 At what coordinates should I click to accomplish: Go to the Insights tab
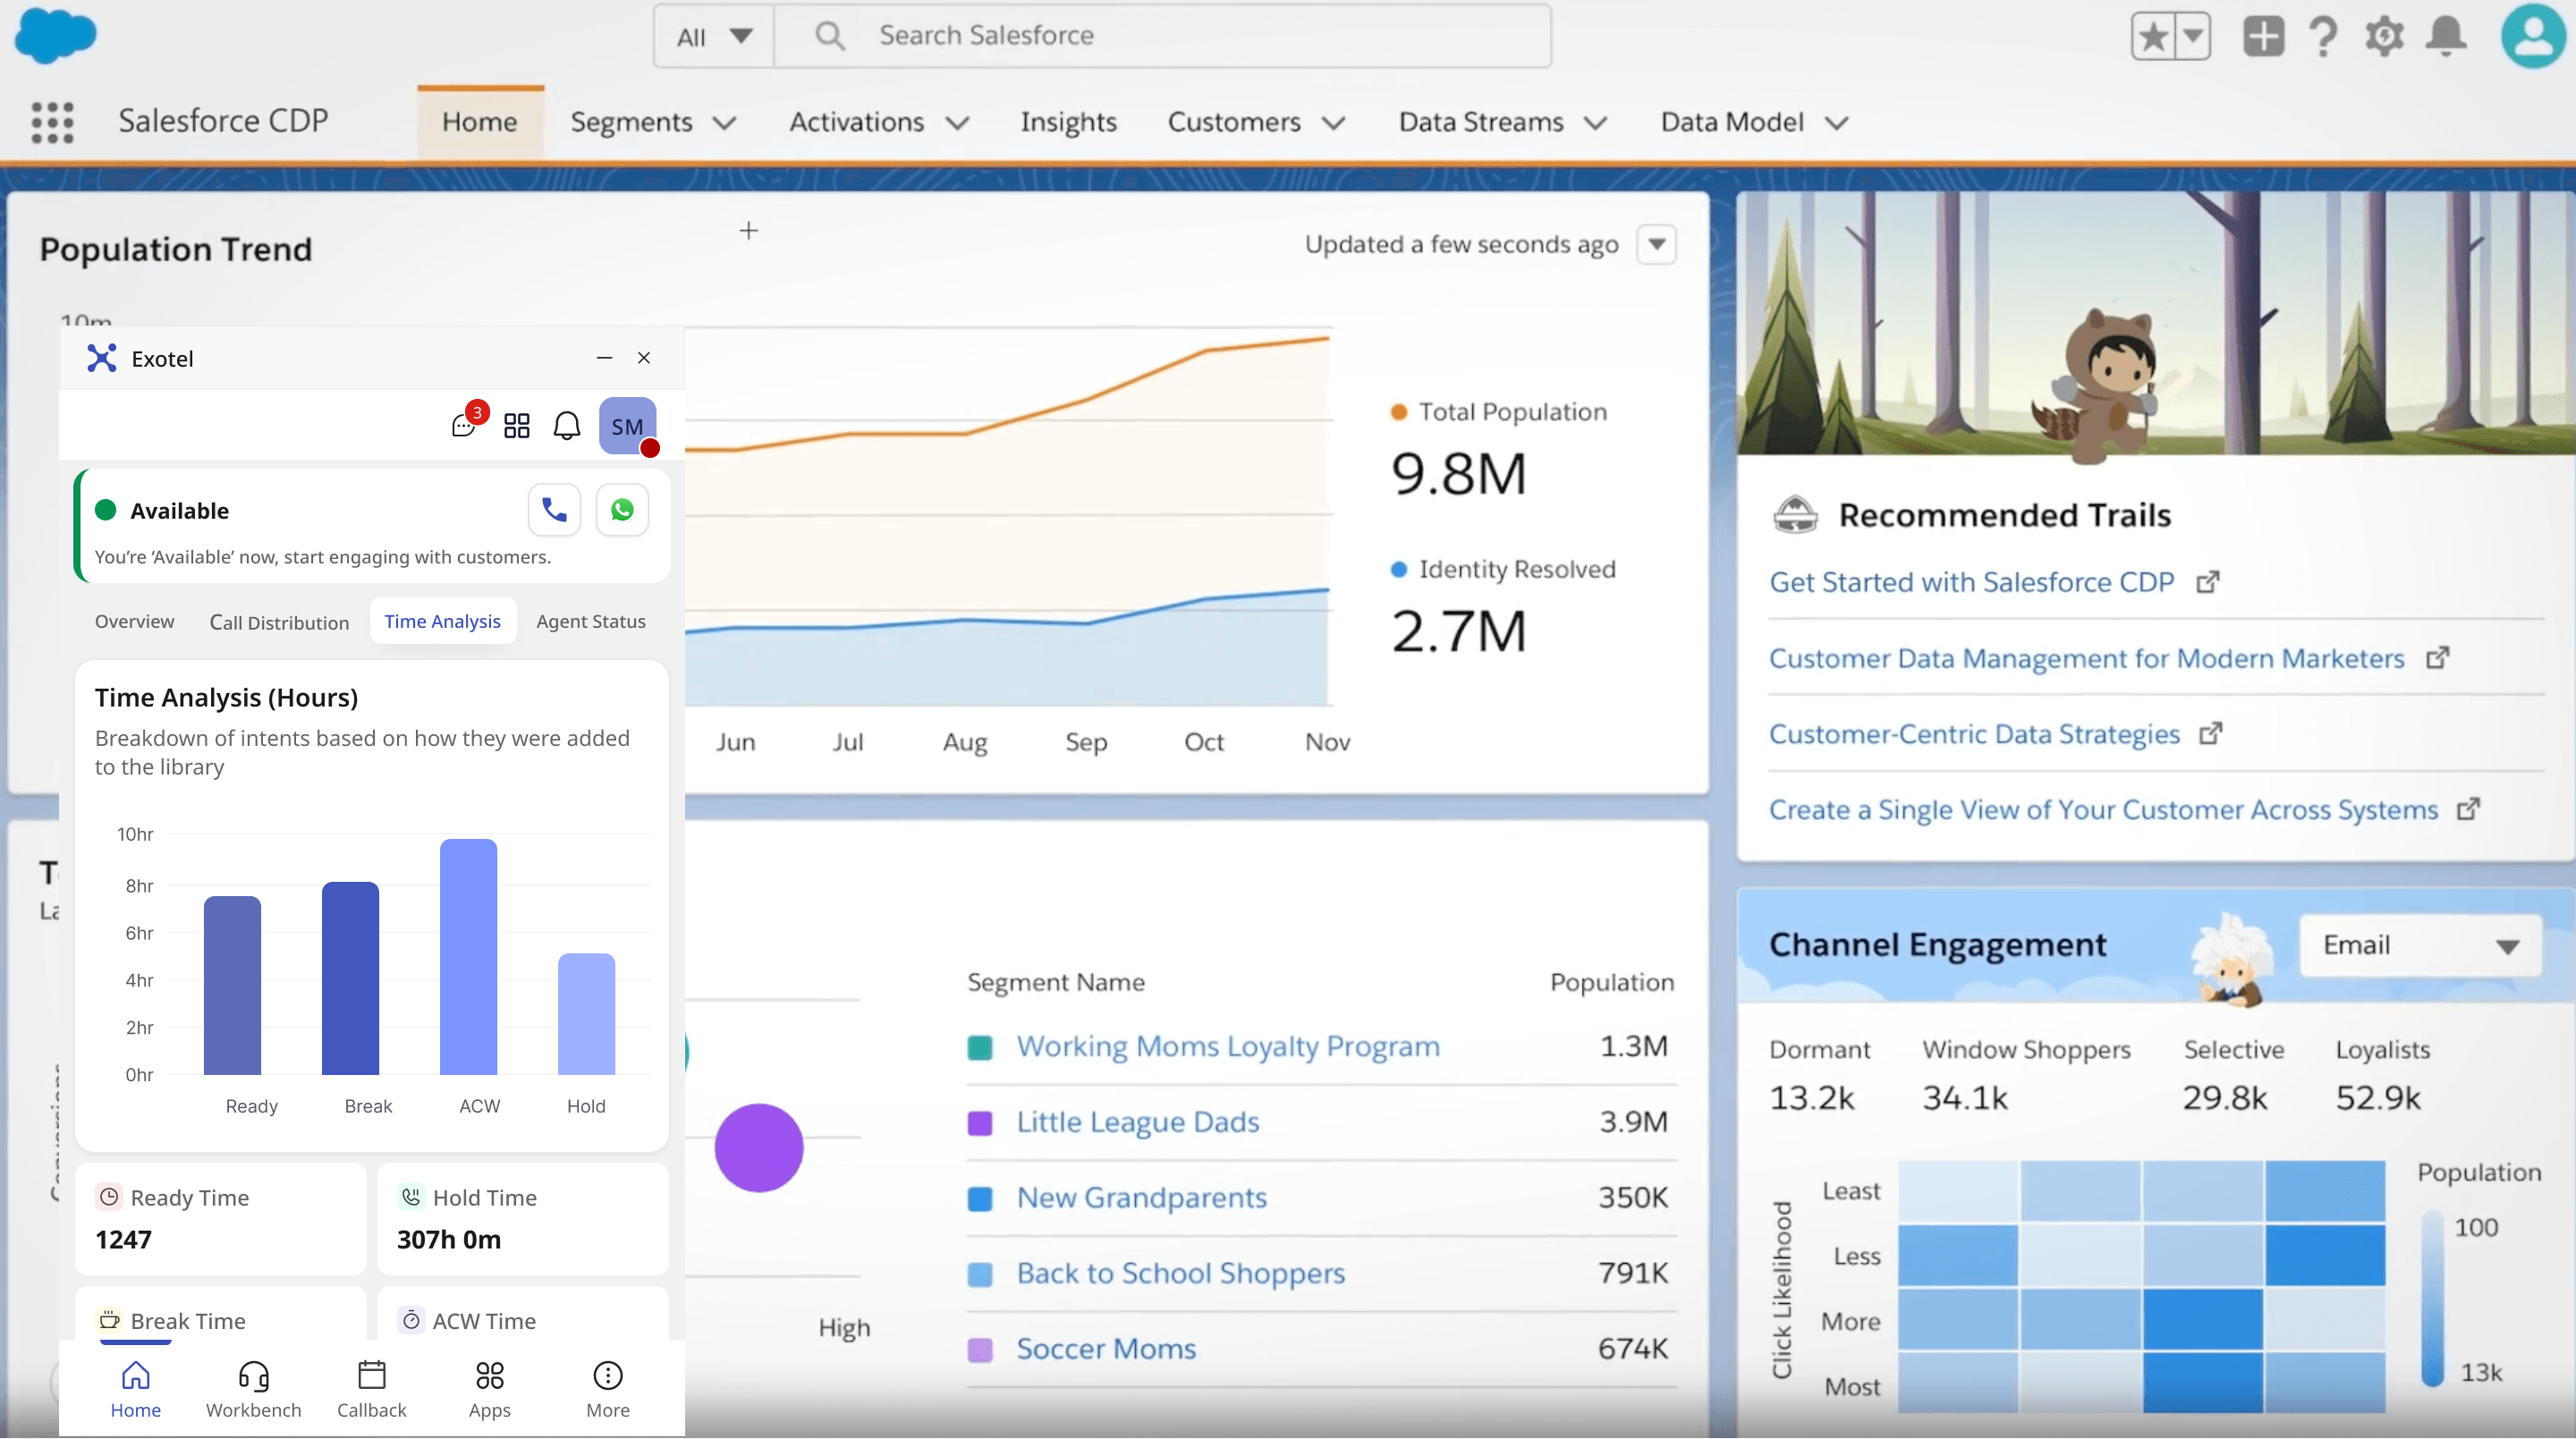[x=1068, y=122]
